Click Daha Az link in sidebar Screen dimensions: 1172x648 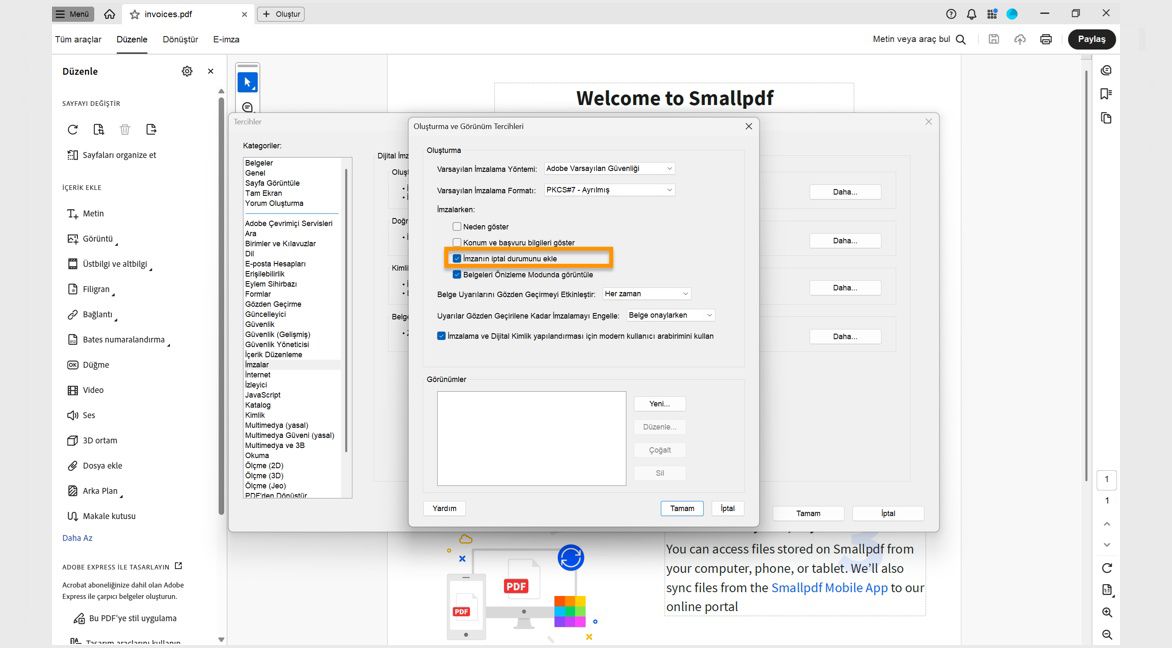point(77,538)
